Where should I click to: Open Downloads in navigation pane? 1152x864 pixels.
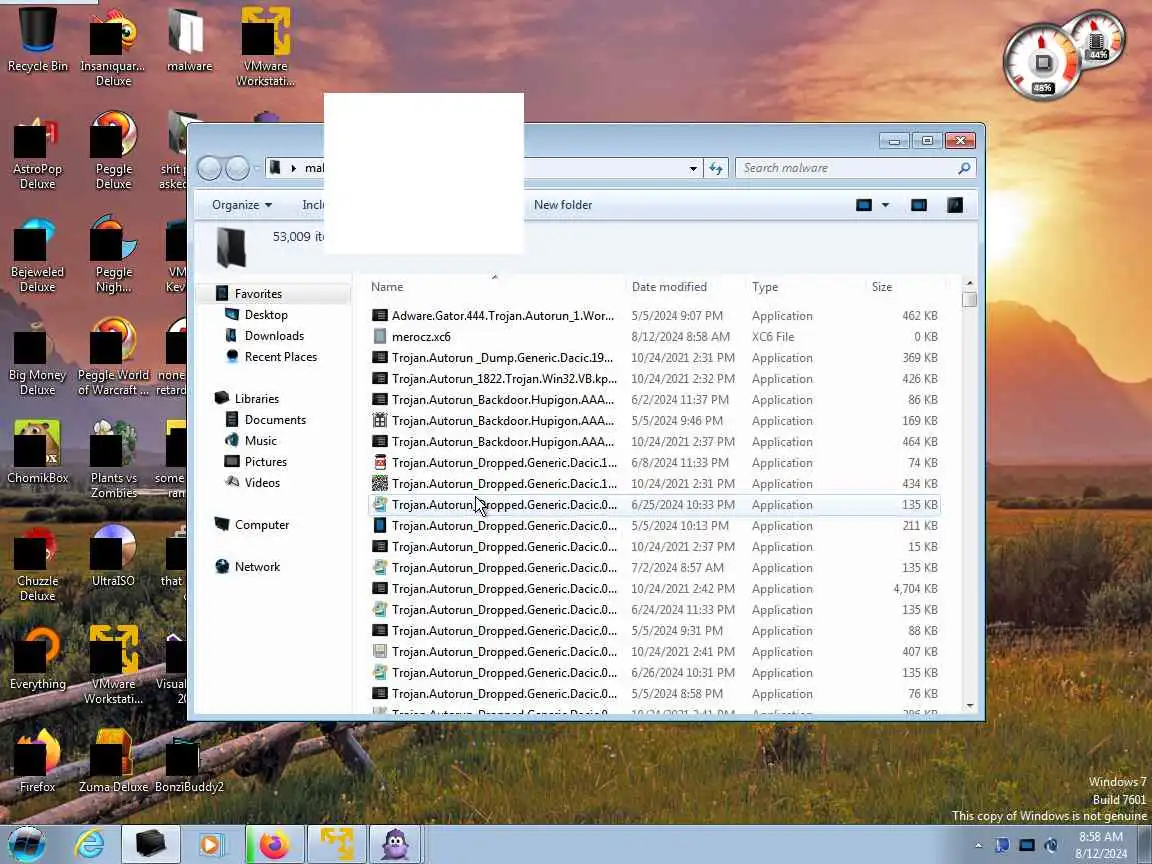pos(274,336)
